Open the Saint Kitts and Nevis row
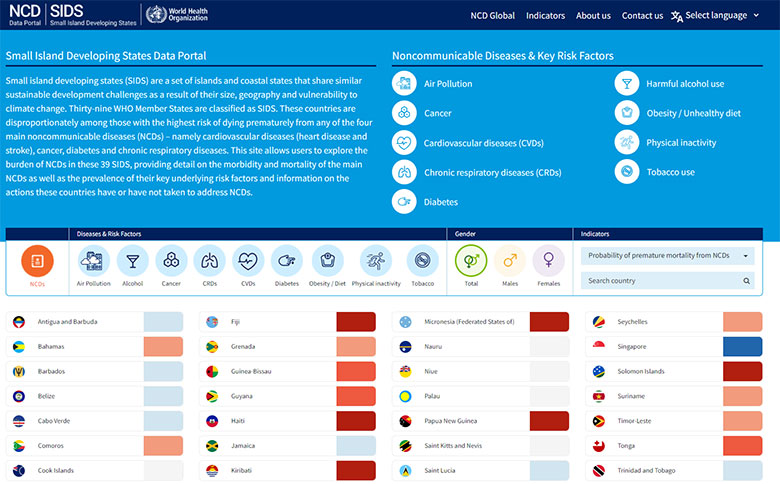The width and height of the screenshot is (780, 484). tap(481, 446)
